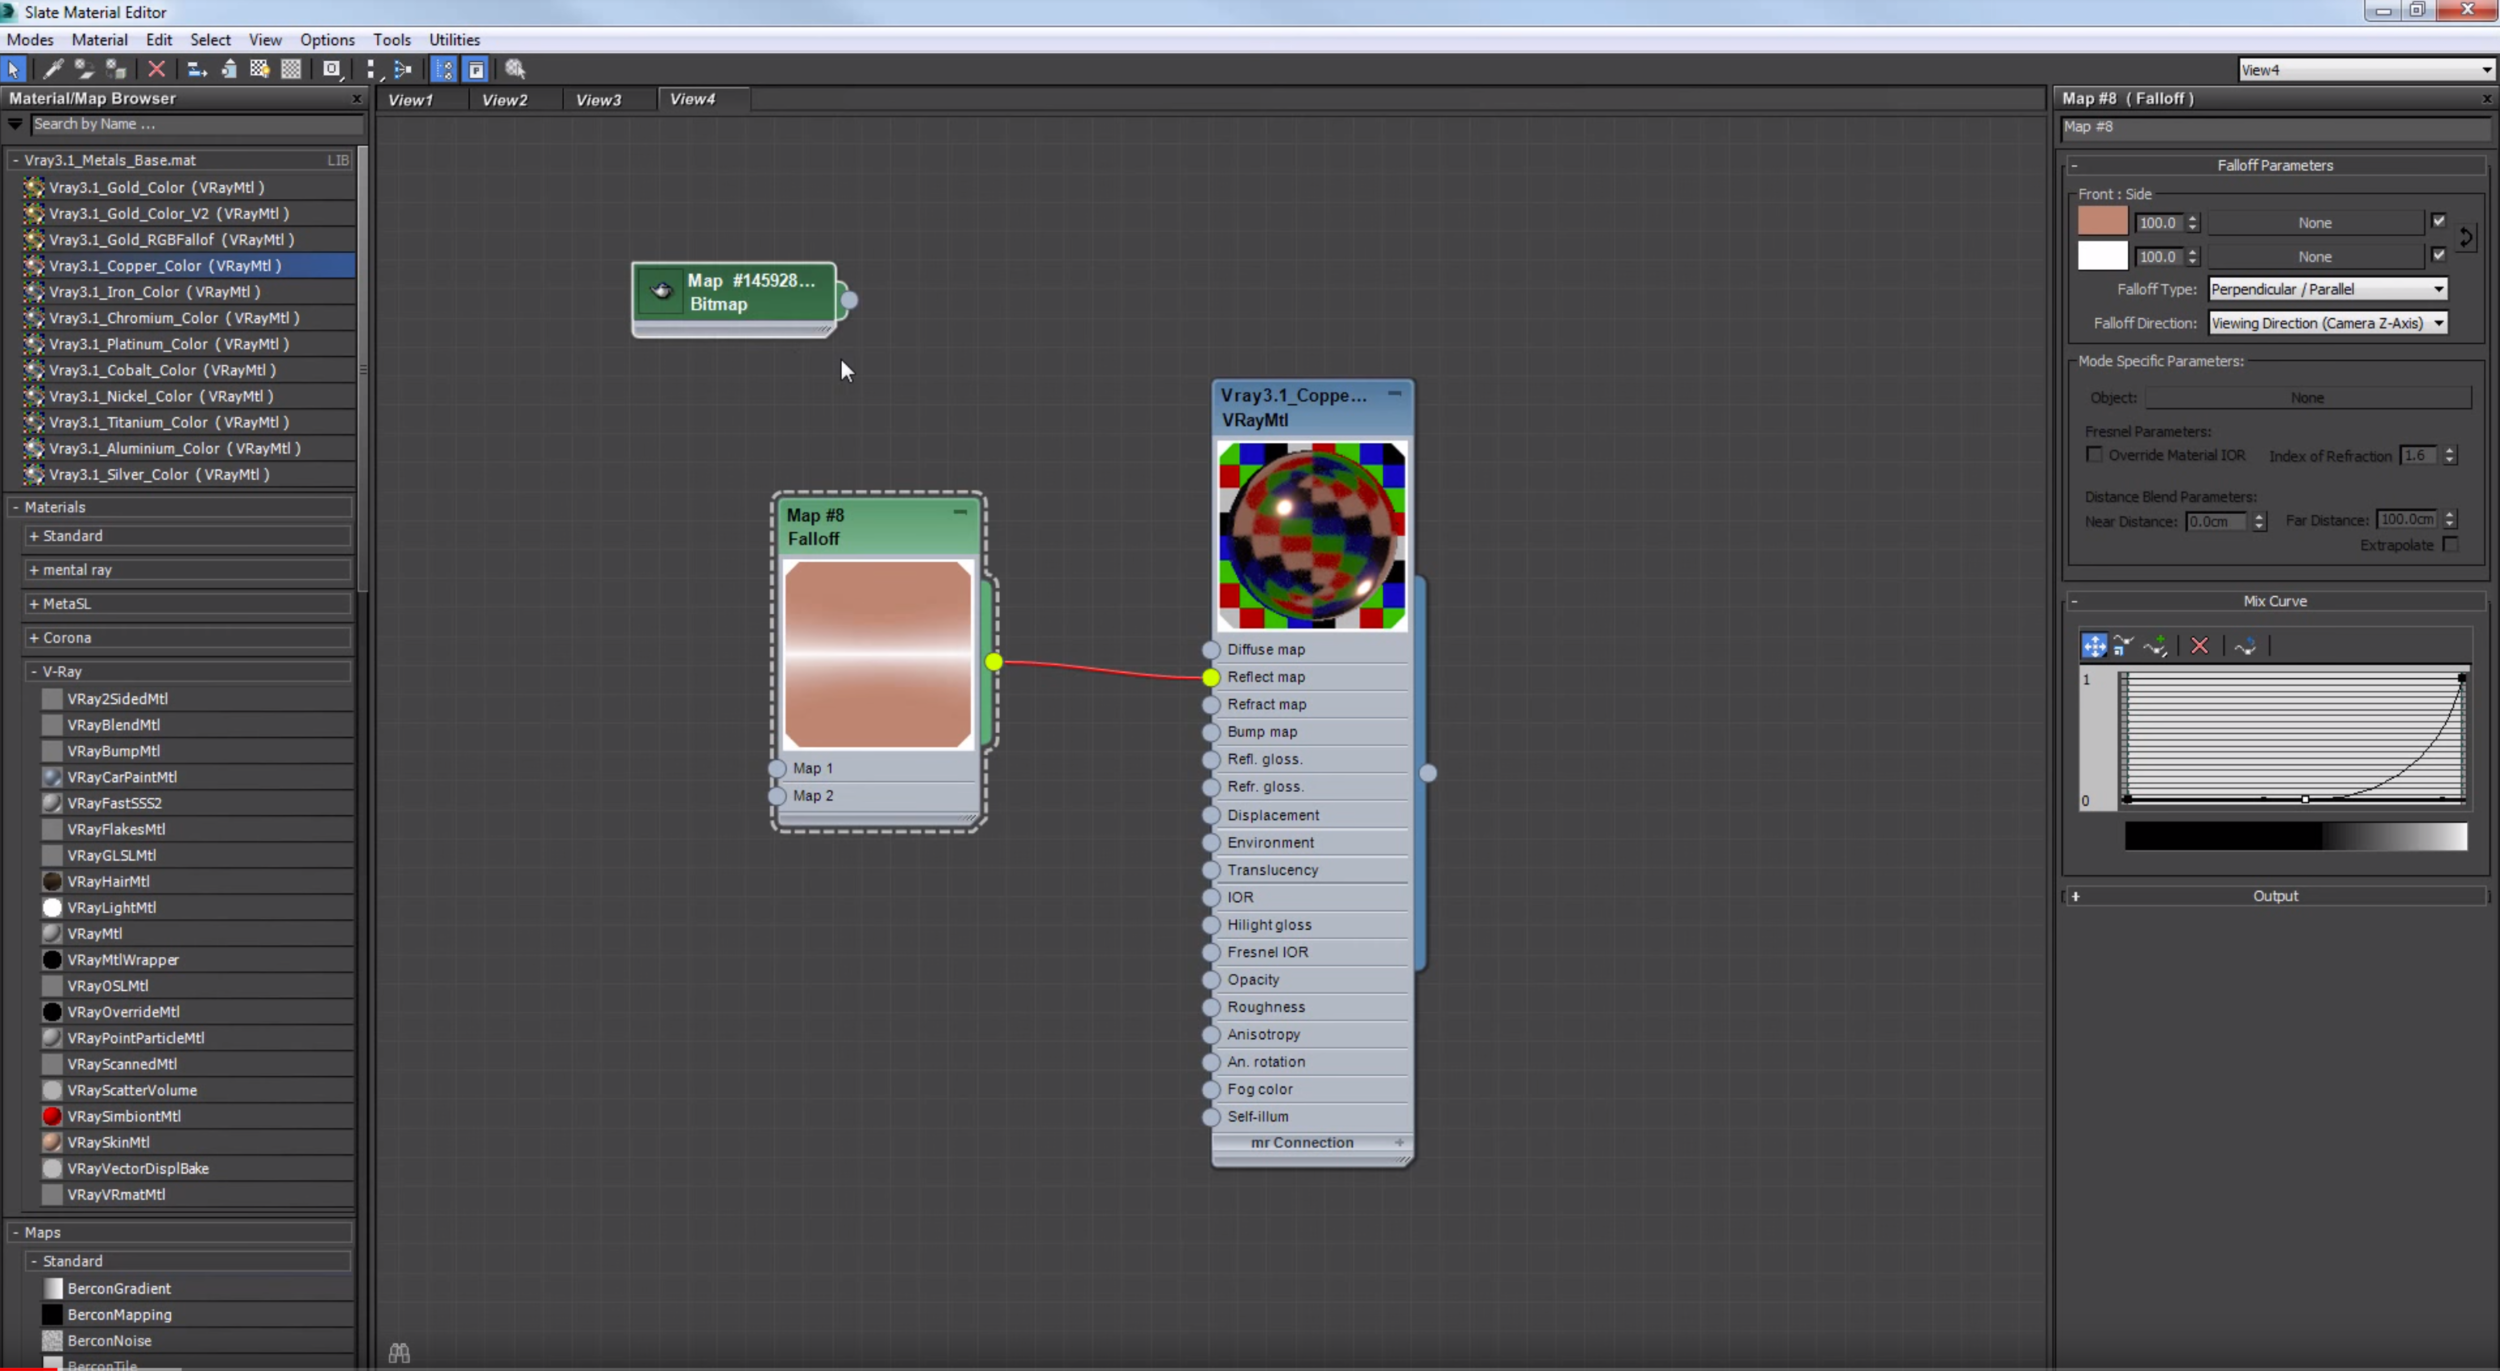This screenshot has height=1371, width=2500.
Task: Click binoculars search icon at view bottom
Action: pyautogui.click(x=399, y=1353)
